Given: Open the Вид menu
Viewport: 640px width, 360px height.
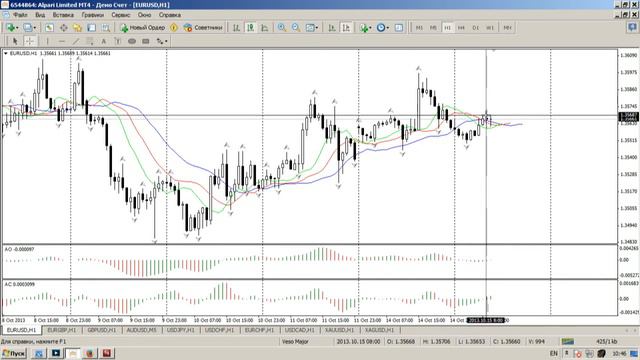Looking at the screenshot, I should coord(40,15).
